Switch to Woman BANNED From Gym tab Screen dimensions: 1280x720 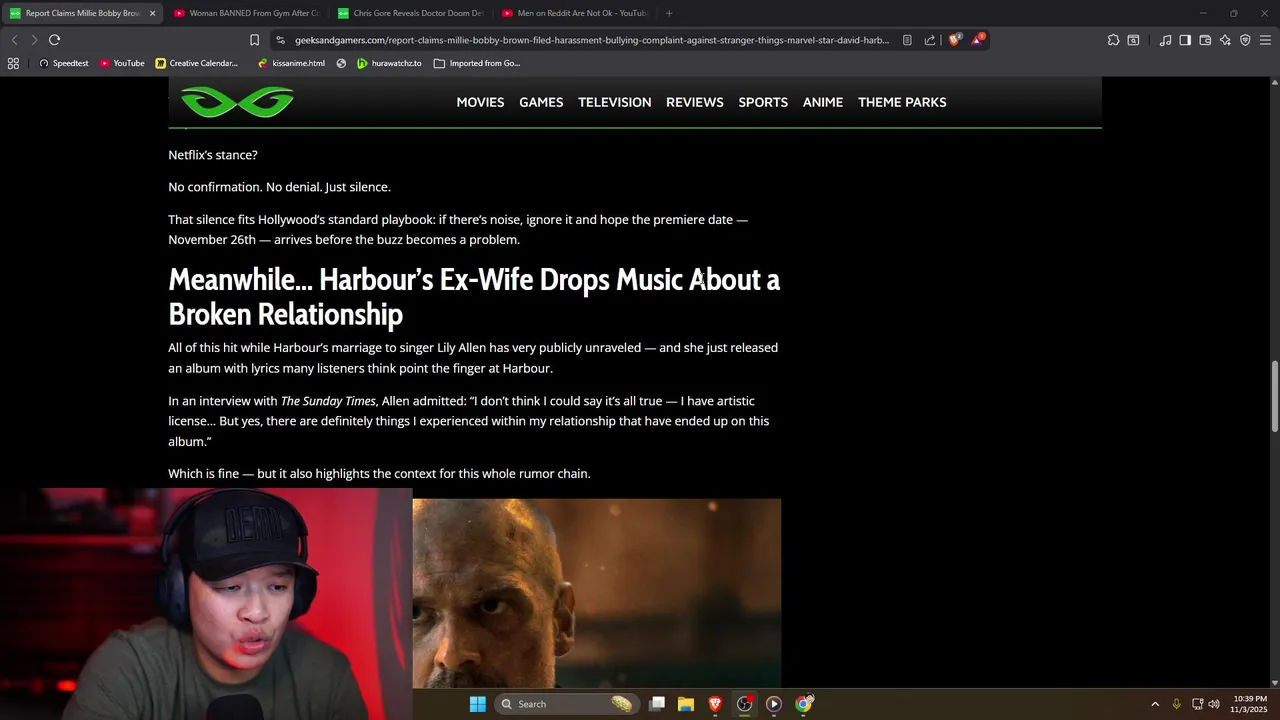pyautogui.click(x=246, y=13)
